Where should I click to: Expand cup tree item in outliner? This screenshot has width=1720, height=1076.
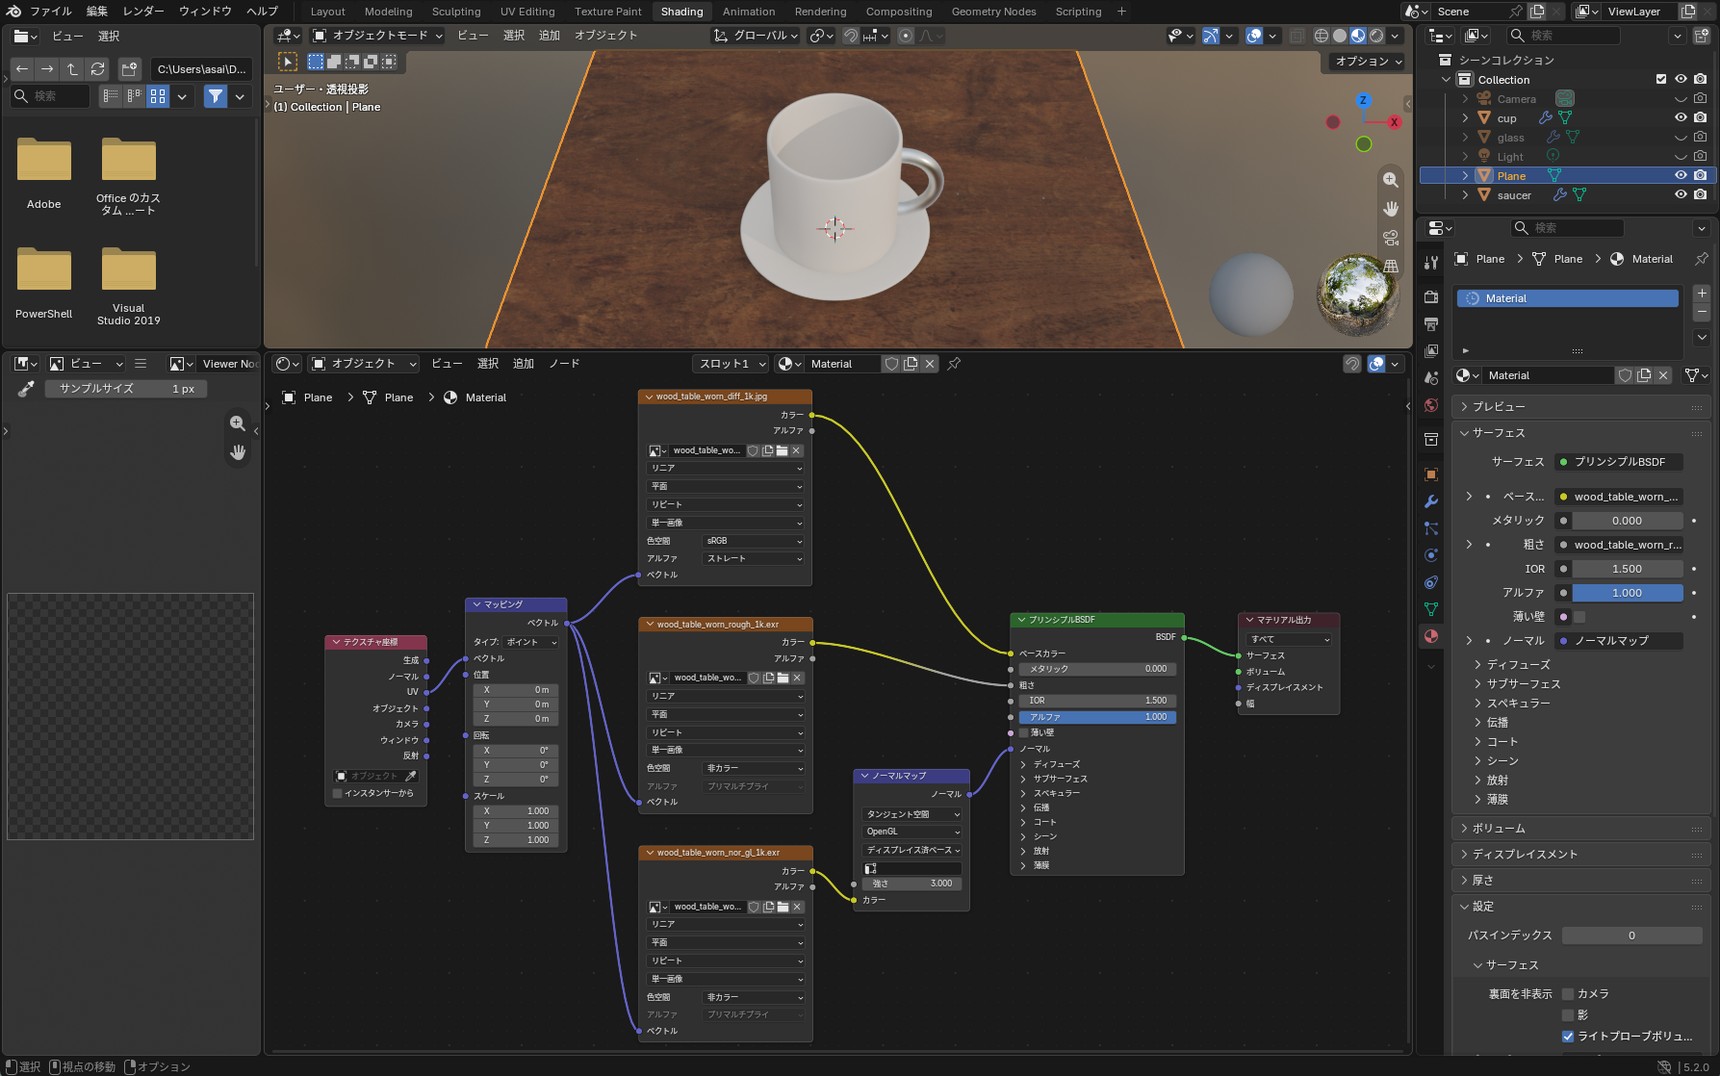click(1465, 118)
